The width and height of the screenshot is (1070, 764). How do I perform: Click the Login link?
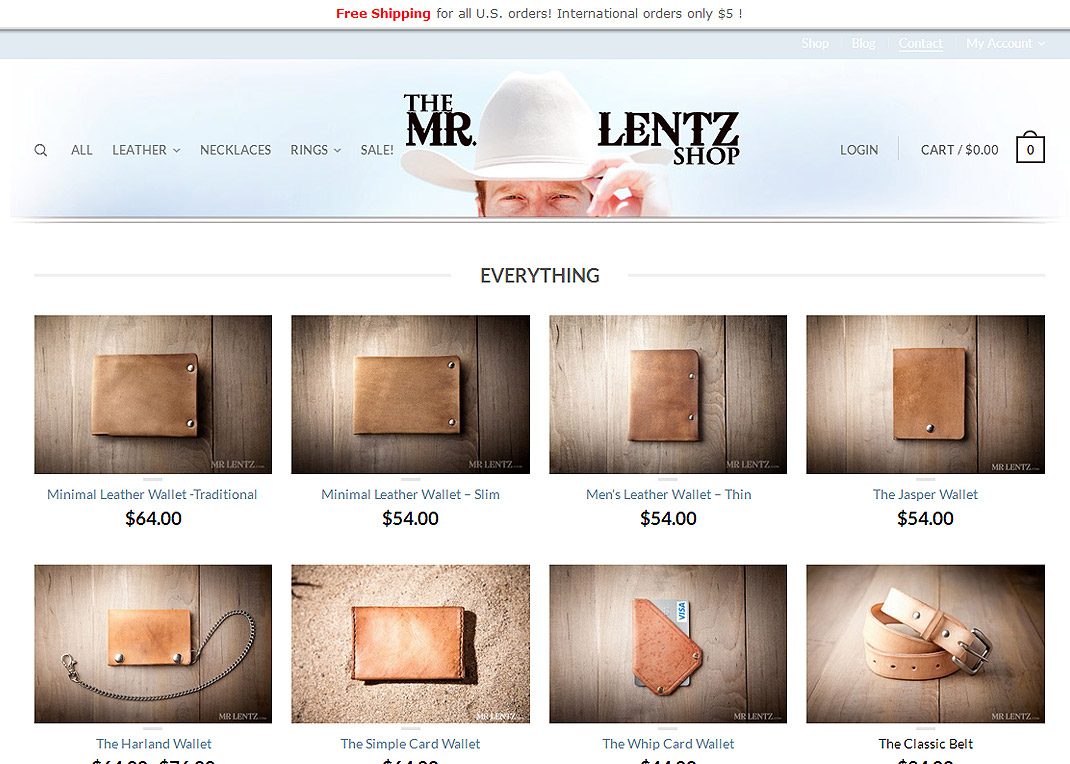tap(858, 150)
